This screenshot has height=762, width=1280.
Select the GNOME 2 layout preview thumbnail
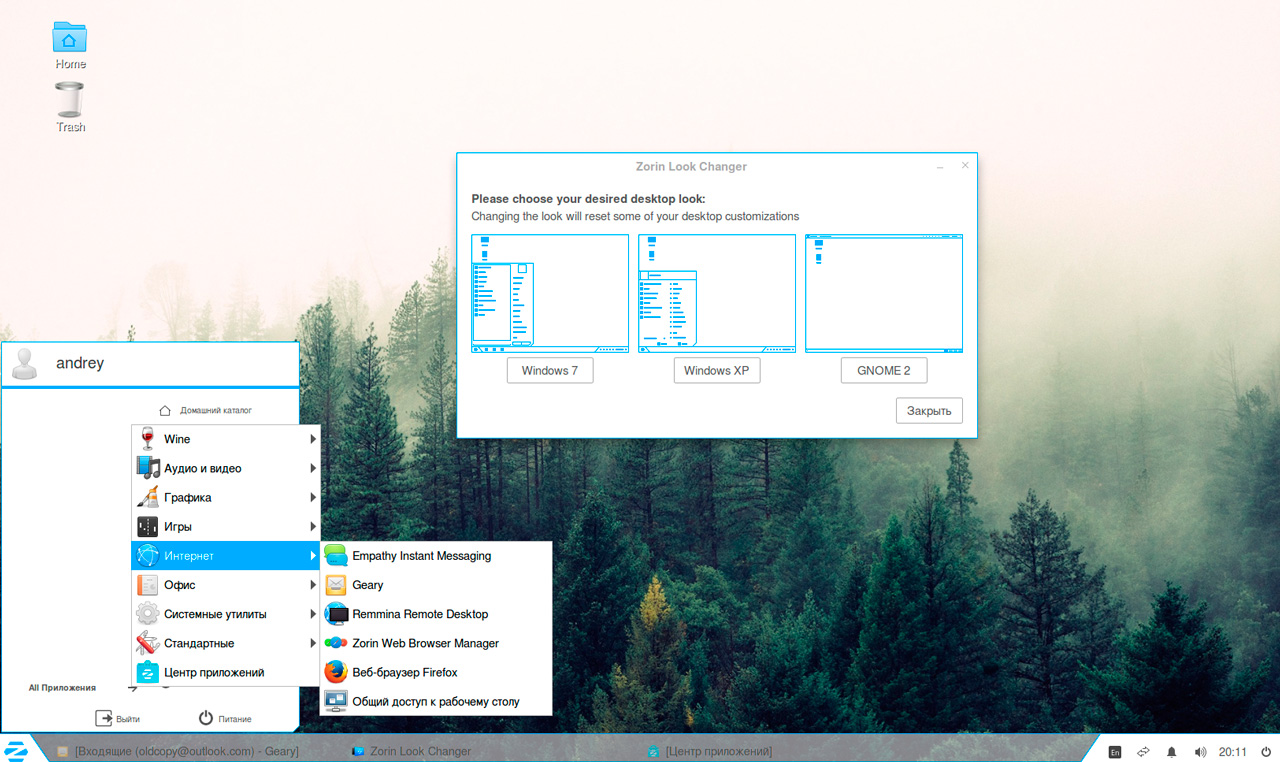[884, 294]
